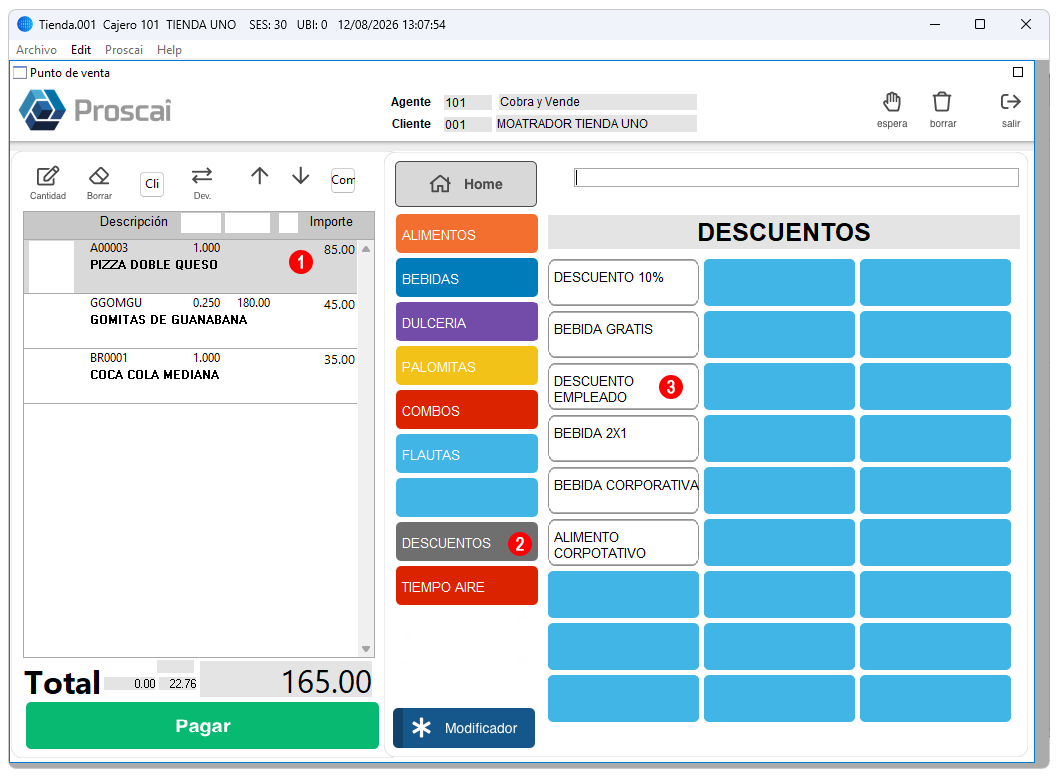Image resolution: width=1058 pixels, height=776 pixels.
Task: Put sale on hold with espera icon
Action: coord(892,103)
